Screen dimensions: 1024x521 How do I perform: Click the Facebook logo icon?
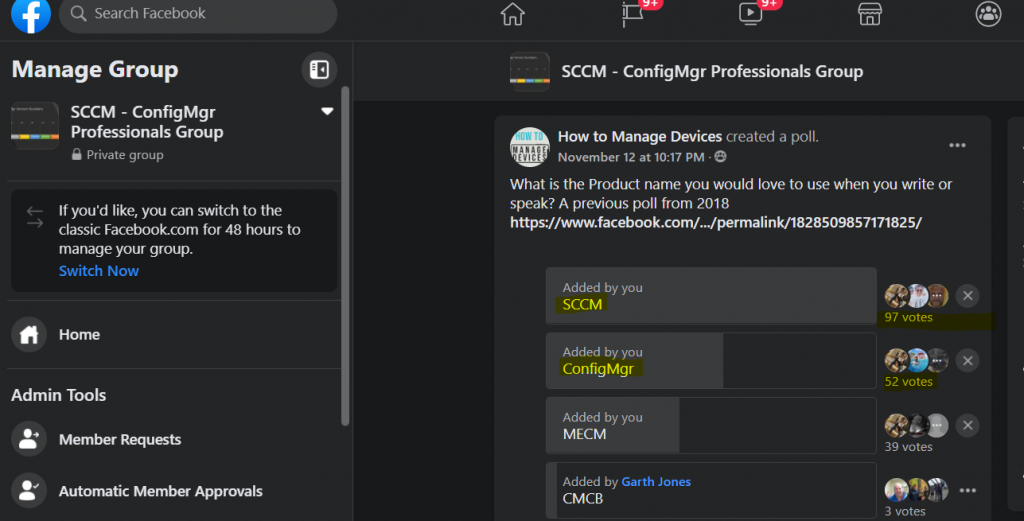click(x=31, y=14)
